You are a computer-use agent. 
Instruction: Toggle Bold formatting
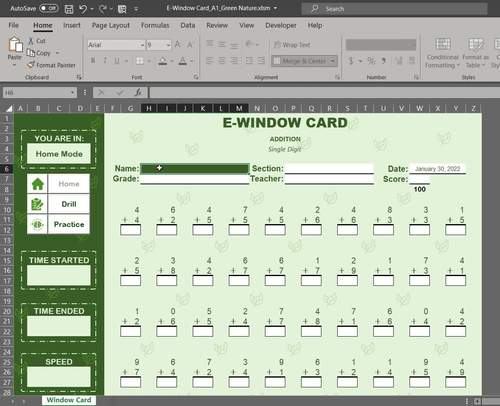93,61
